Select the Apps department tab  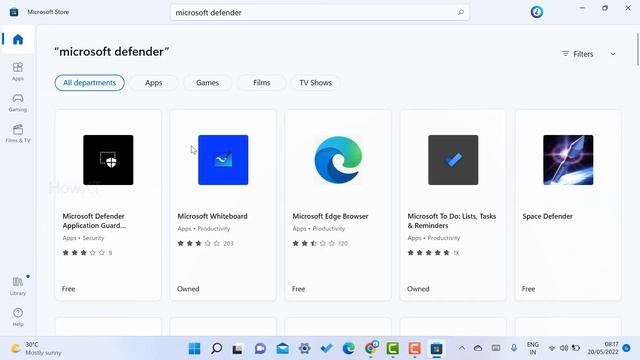point(153,83)
